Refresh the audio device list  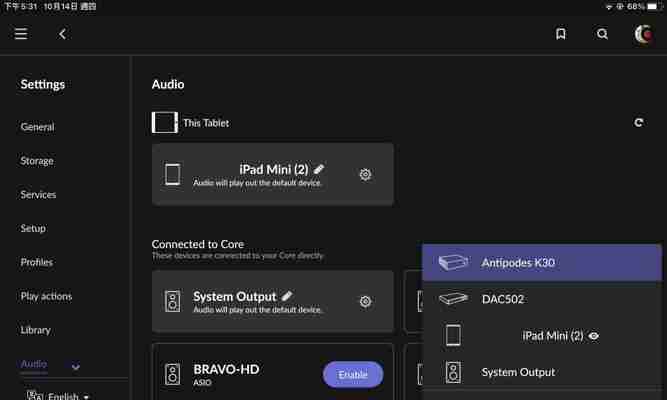point(638,123)
